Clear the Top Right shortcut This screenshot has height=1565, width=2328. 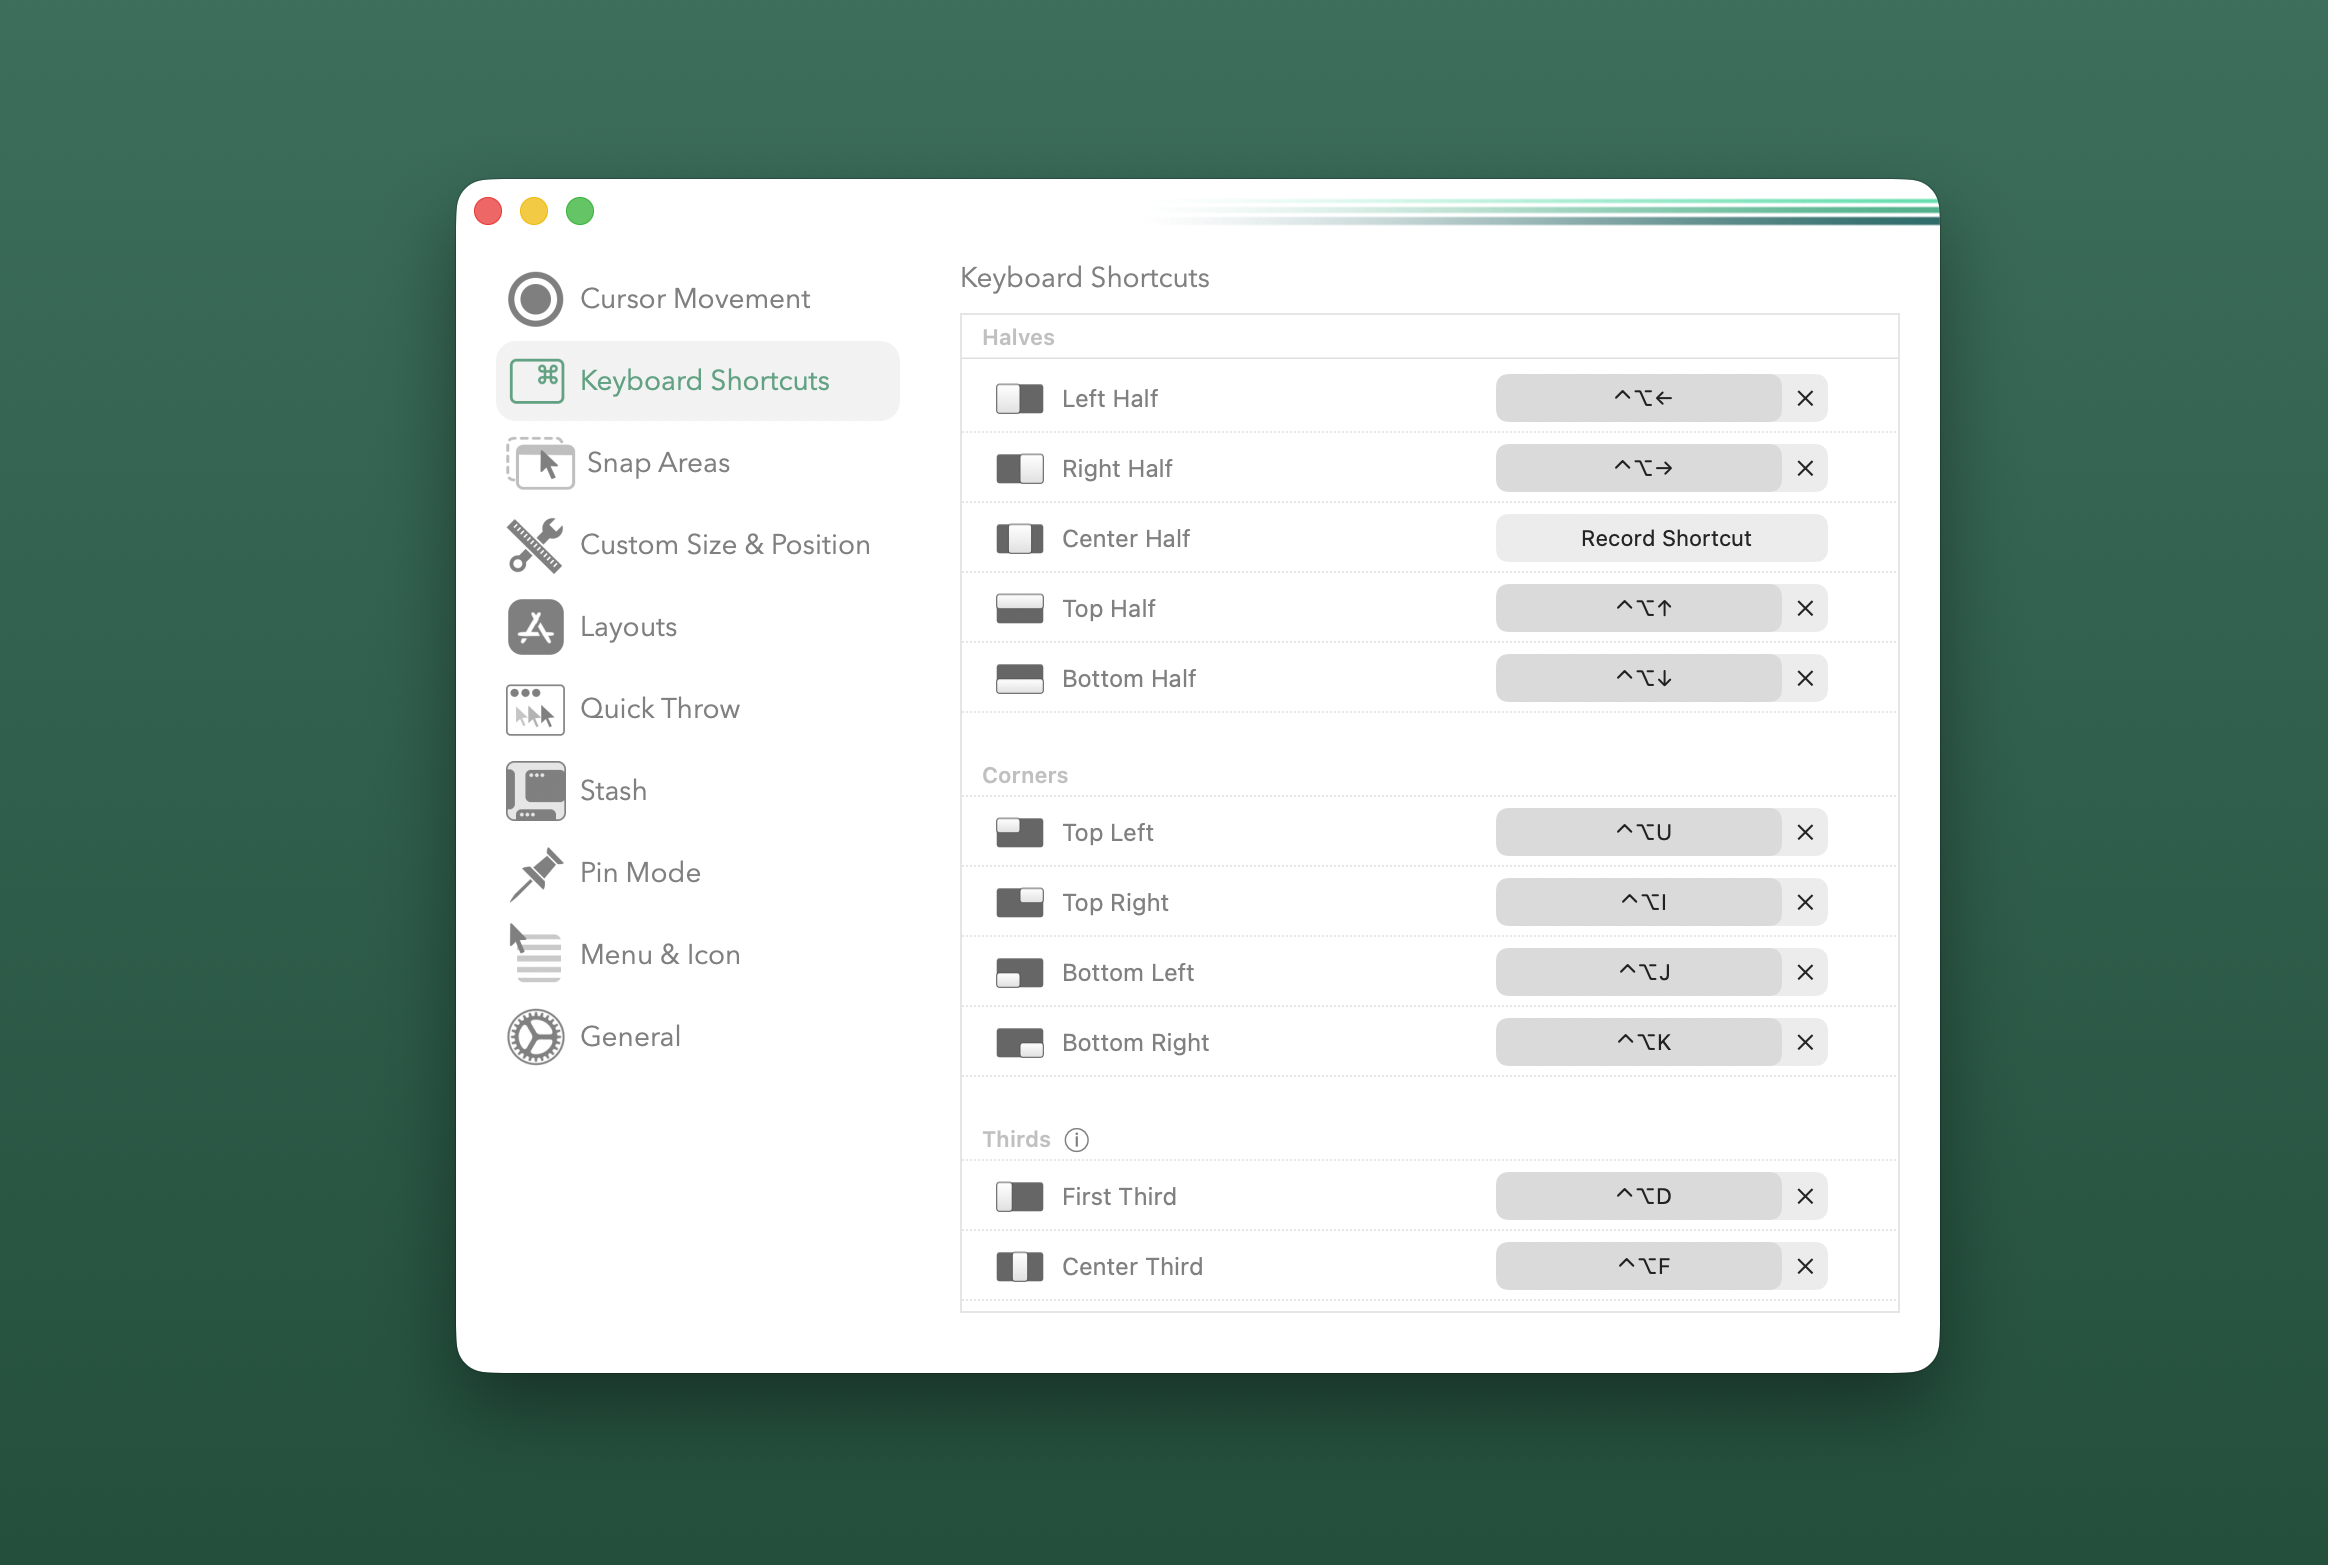(x=1805, y=902)
